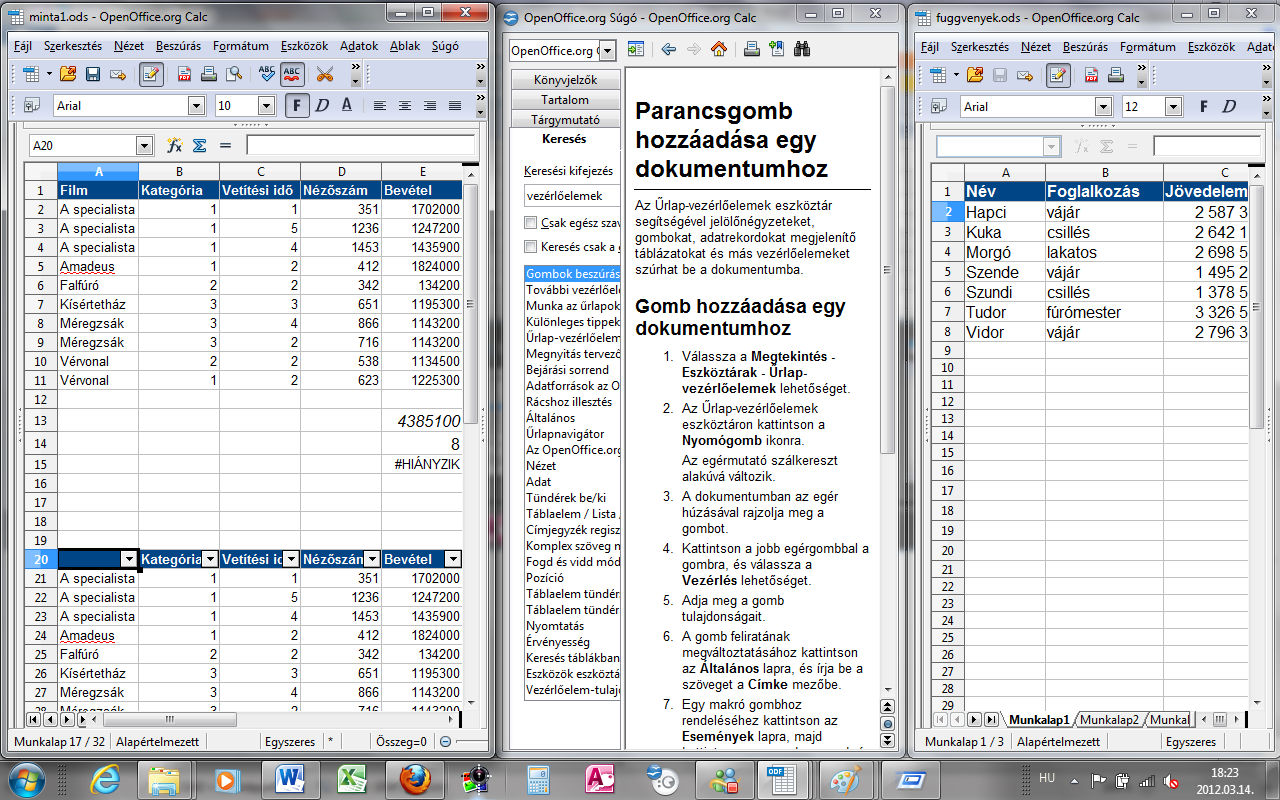The height and width of the screenshot is (800, 1280).
Task: Align text right in minta1.ods
Action: coord(430,105)
